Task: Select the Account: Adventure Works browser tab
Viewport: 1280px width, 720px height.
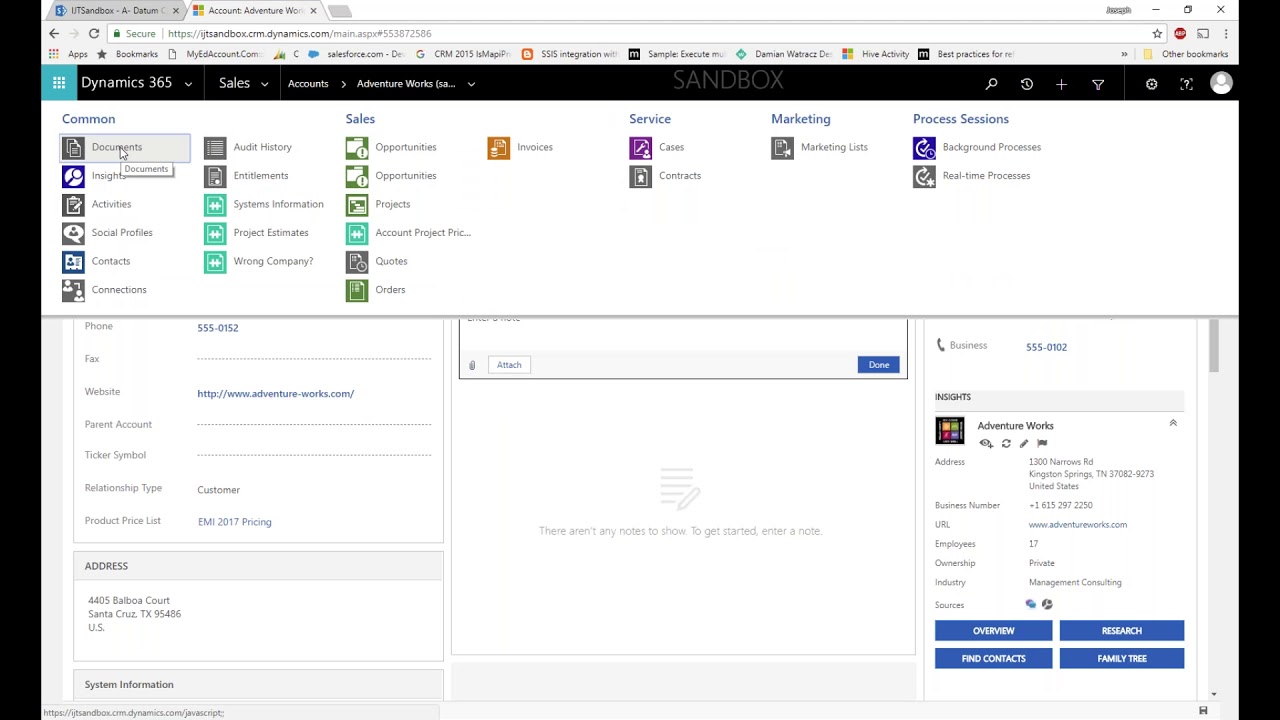Action: (x=255, y=11)
